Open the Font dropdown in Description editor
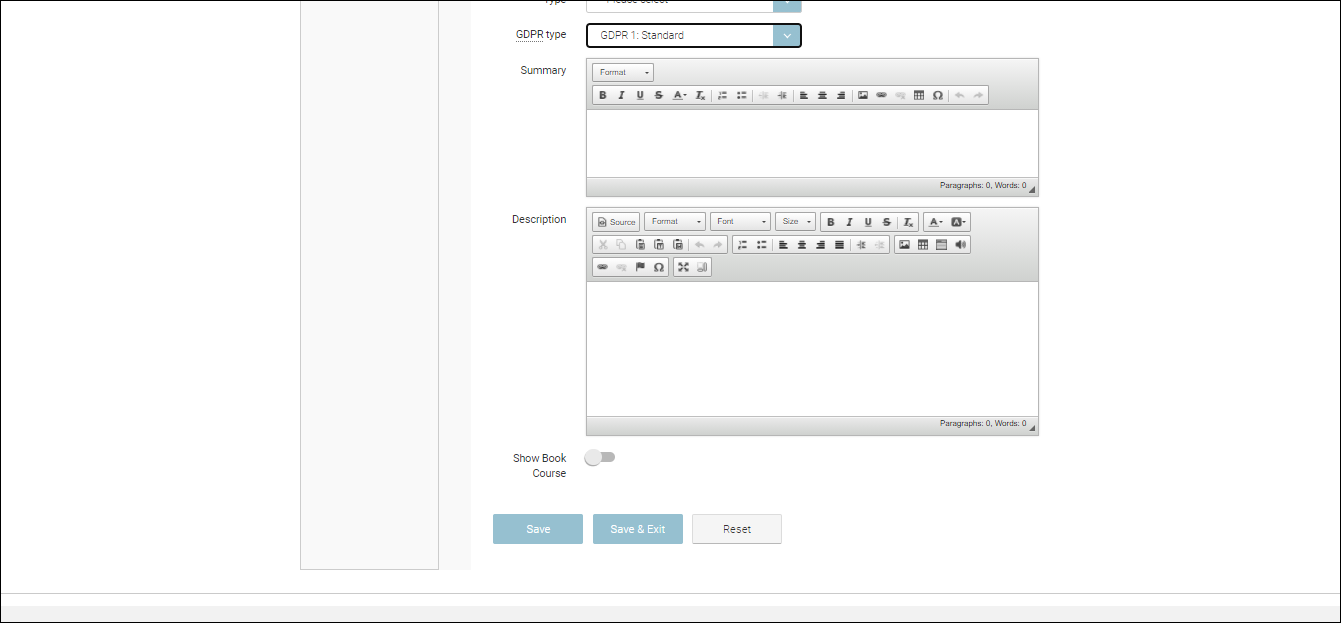The image size is (1341, 623). (740, 222)
